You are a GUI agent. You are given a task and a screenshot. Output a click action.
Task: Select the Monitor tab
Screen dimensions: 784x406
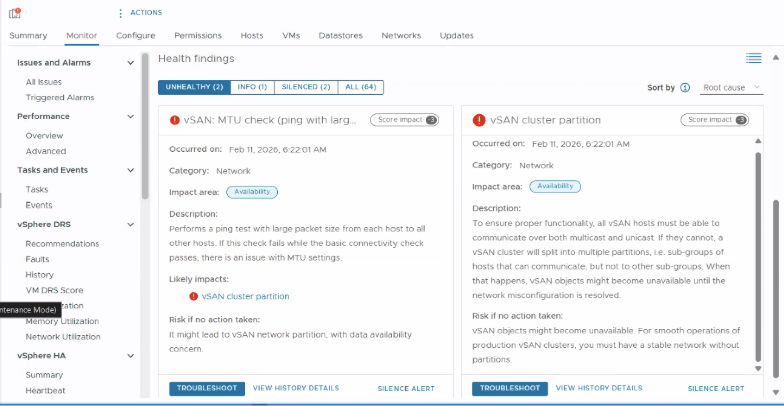pos(82,36)
